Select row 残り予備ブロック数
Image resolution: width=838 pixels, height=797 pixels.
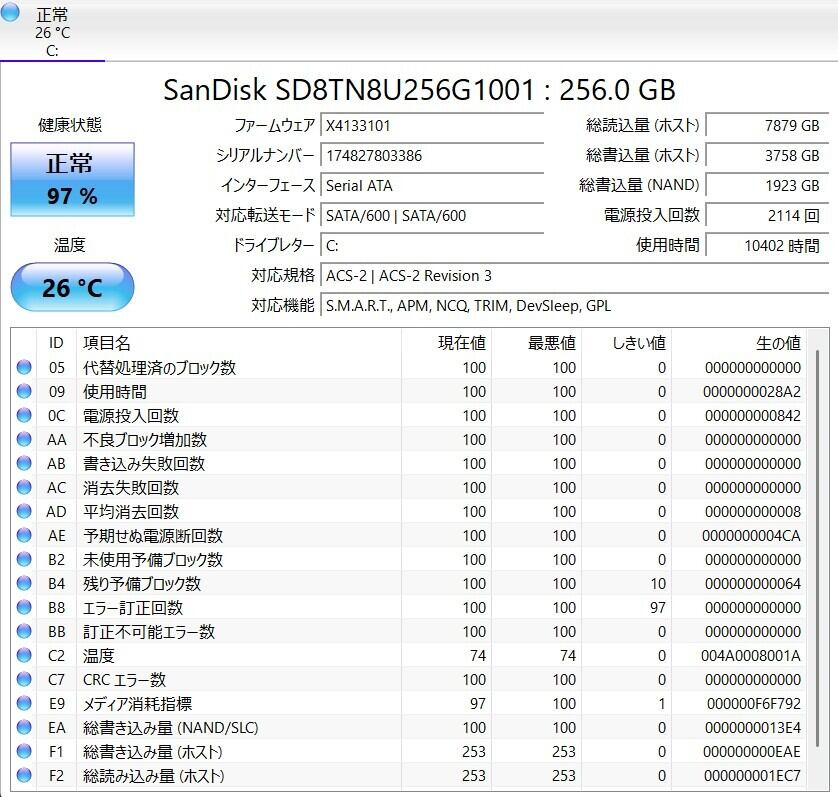tap(410, 583)
